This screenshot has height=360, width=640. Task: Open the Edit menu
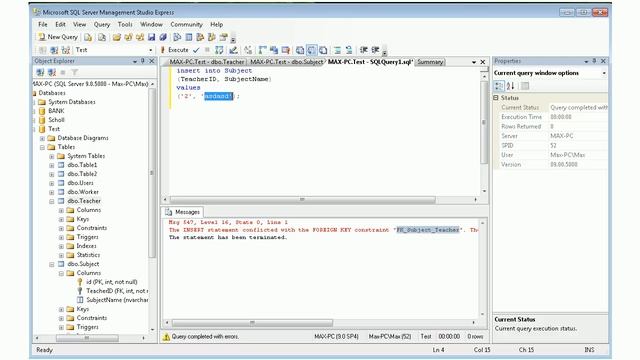click(x=60, y=24)
